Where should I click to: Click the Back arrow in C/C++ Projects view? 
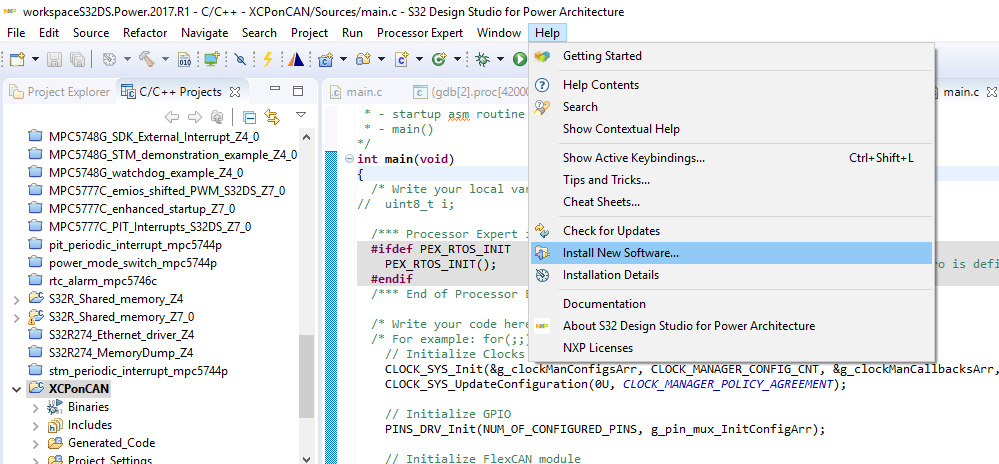click(171, 117)
